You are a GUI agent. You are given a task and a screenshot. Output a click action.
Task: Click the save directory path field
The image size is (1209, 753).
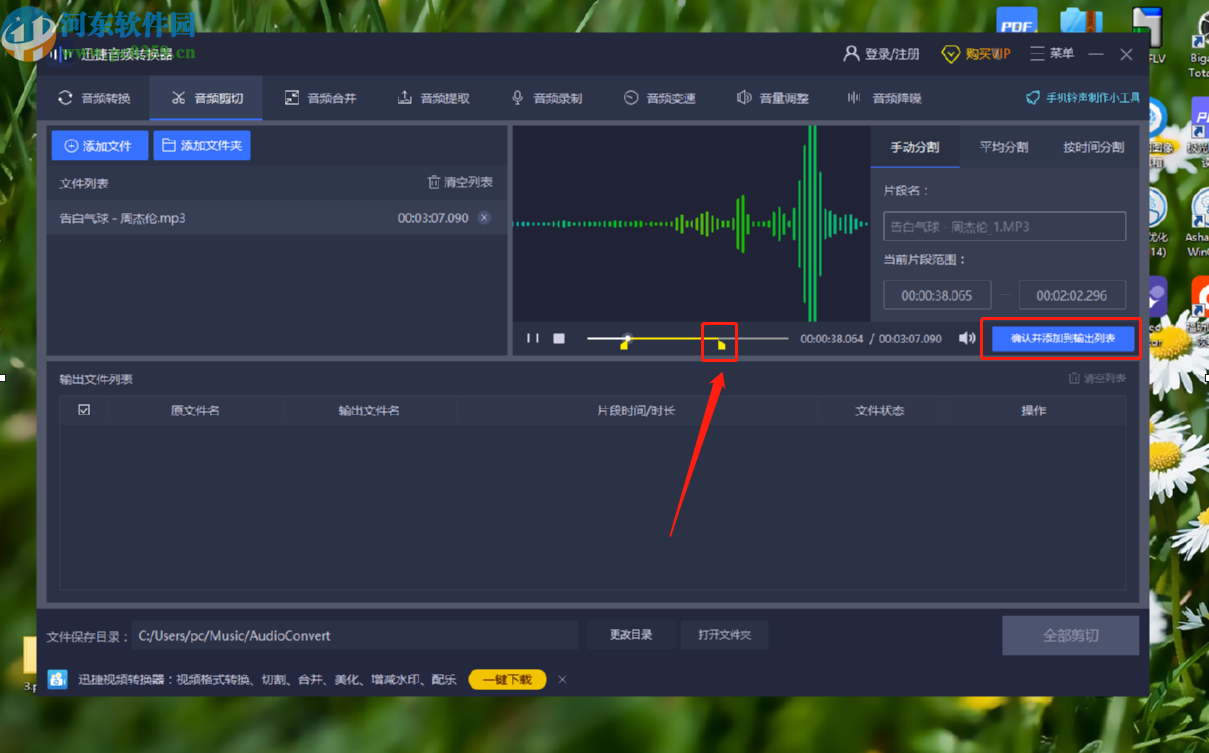(x=354, y=635)
